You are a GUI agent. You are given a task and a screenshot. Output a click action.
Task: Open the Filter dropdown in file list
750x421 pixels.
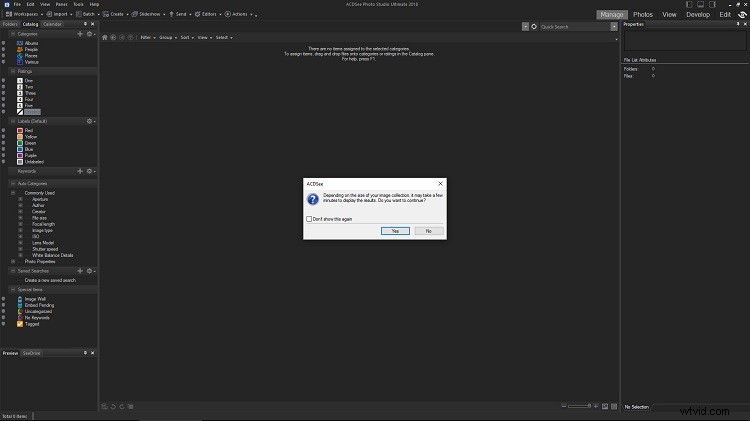tap(148, 37)
